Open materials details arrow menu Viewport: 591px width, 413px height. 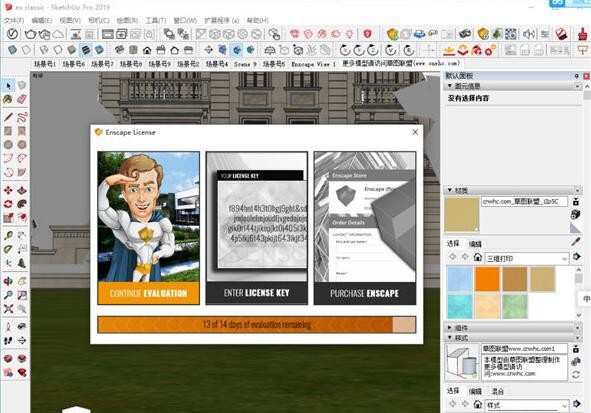(576, 257)
